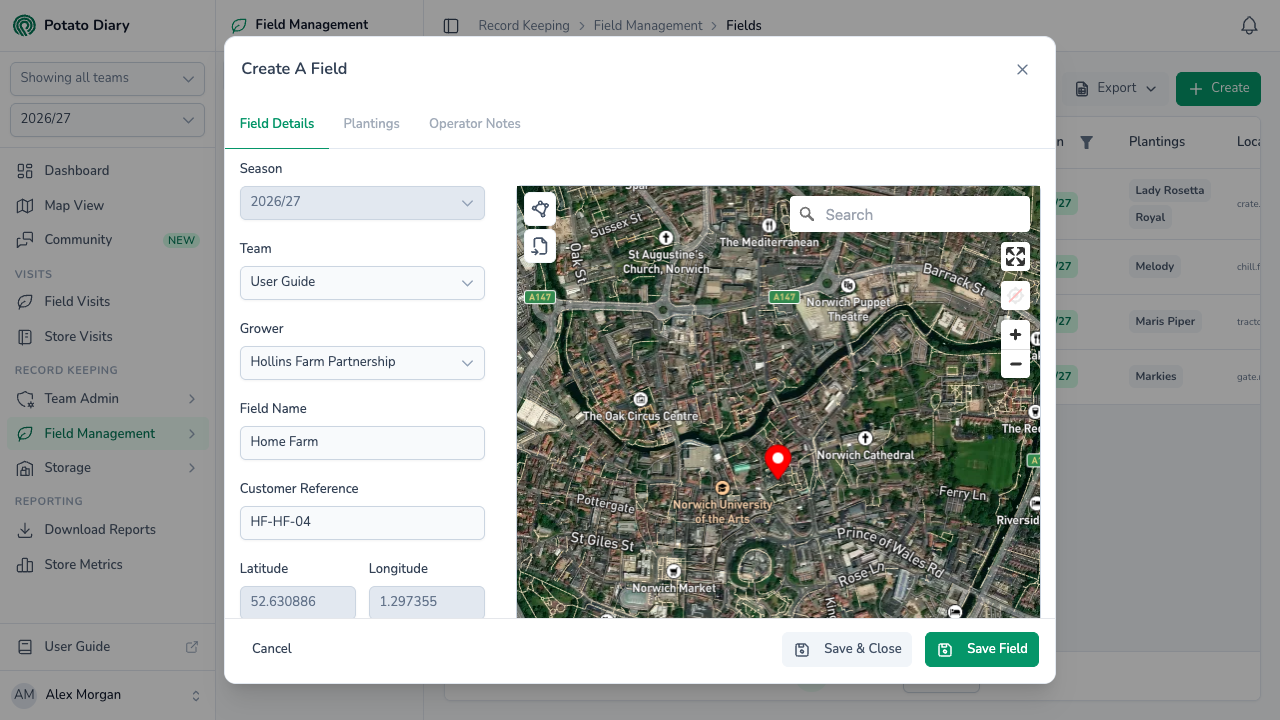
Task: Zoom out on the map
Action: tap(1015, 364)
